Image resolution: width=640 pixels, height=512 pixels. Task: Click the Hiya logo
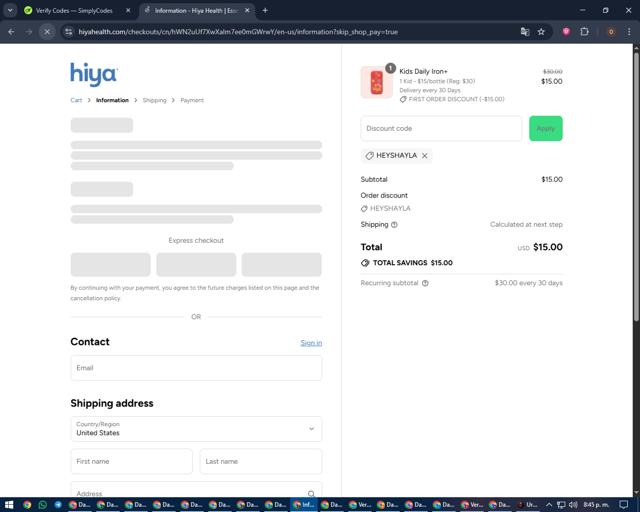(x=94, y=74)
